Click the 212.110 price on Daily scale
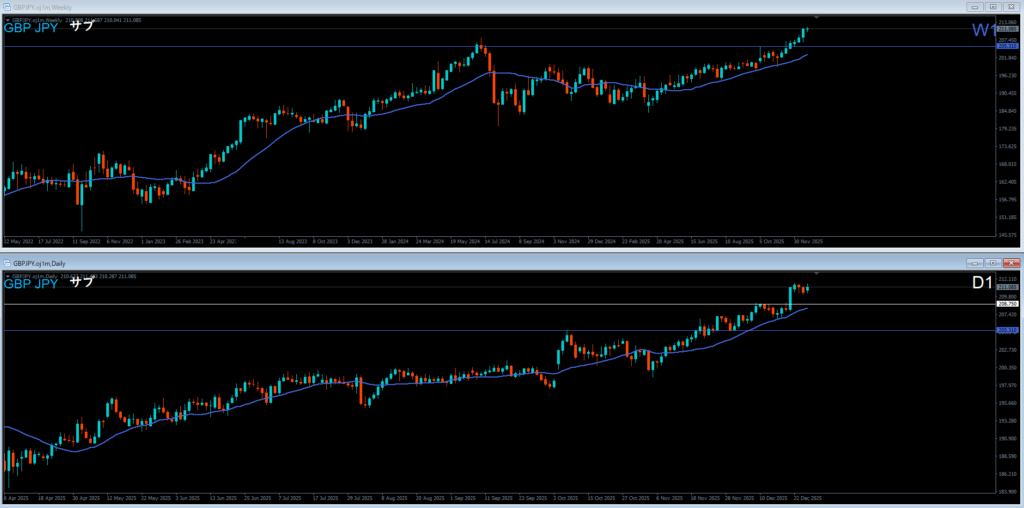 pyautogui.click(x=1008, y=279)
